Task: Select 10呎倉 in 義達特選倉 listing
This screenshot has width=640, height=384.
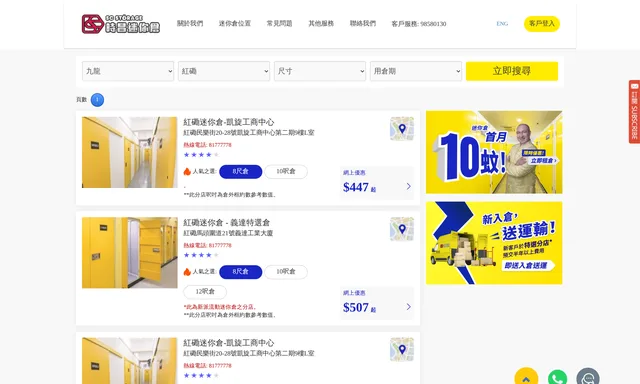Action: 286,272
